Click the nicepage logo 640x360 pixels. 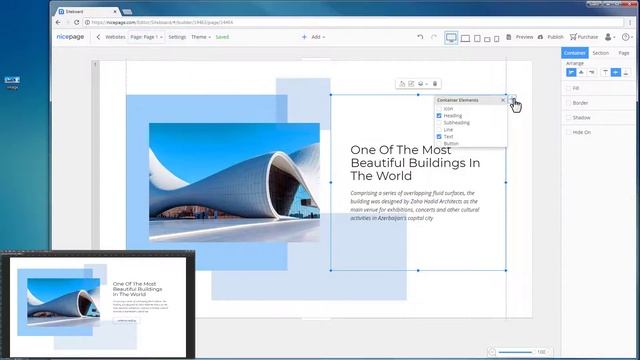point(70,37)
